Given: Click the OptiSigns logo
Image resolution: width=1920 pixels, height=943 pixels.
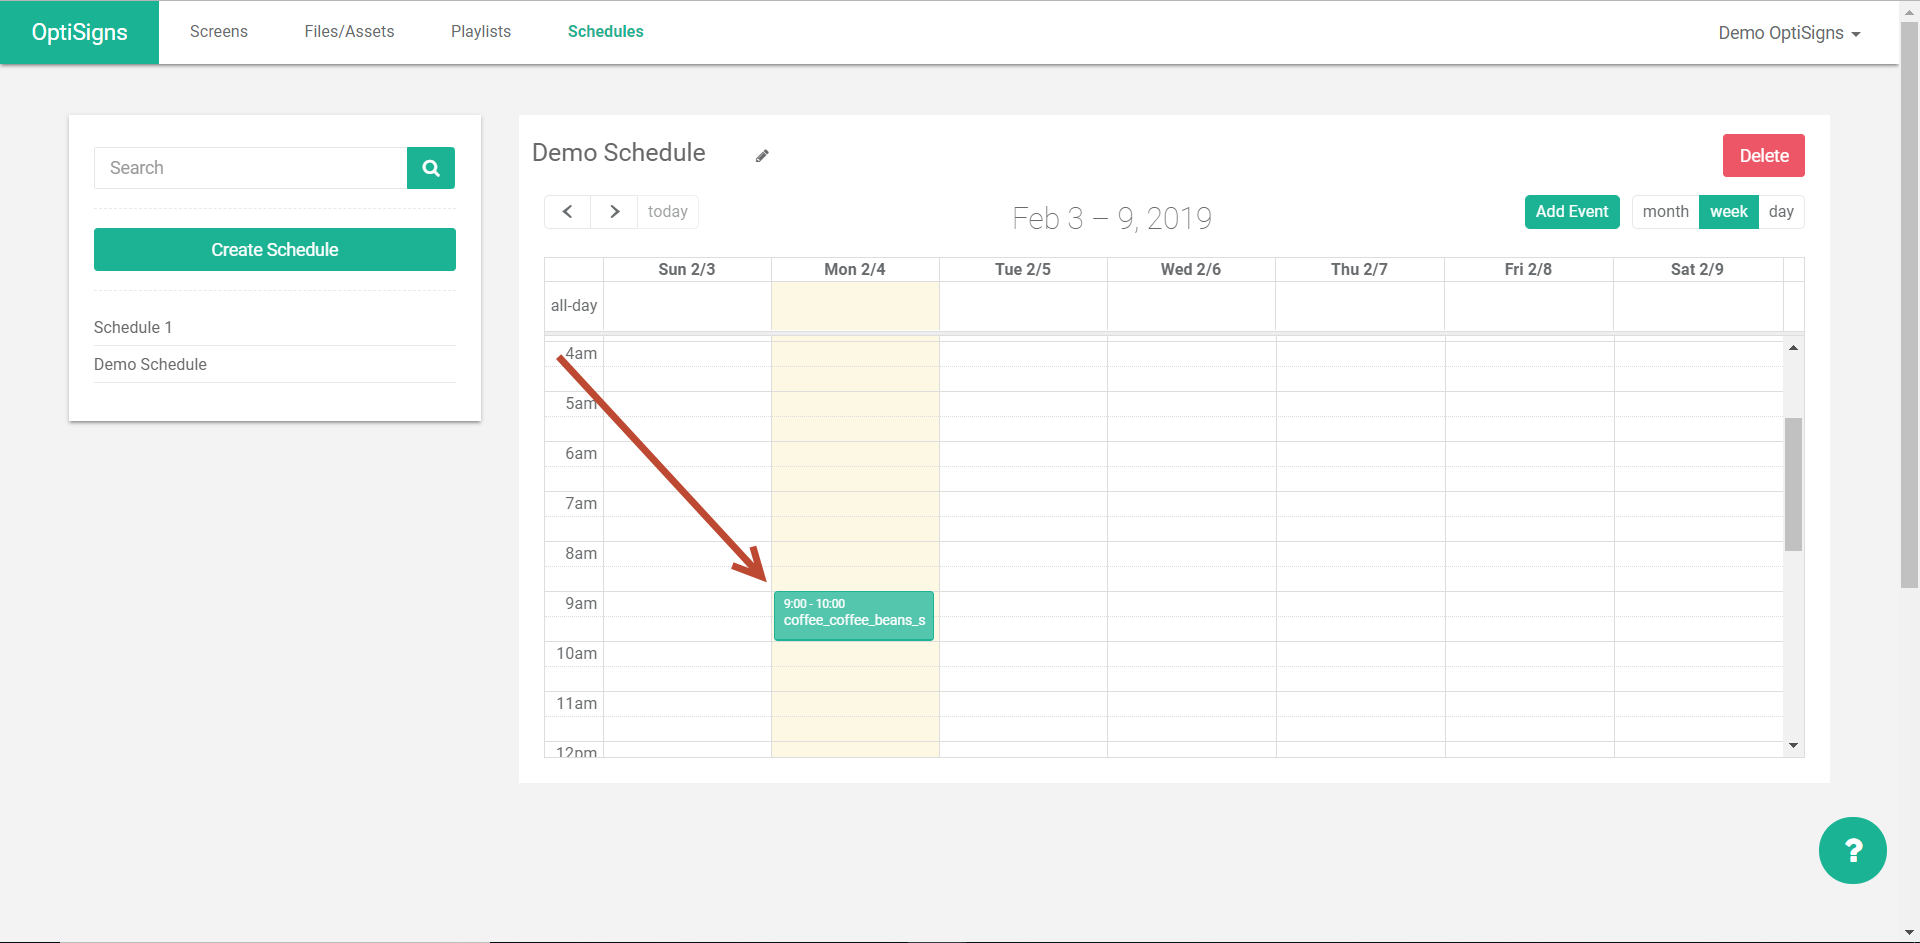Looking at the screenshot, I should pos(80,32).
